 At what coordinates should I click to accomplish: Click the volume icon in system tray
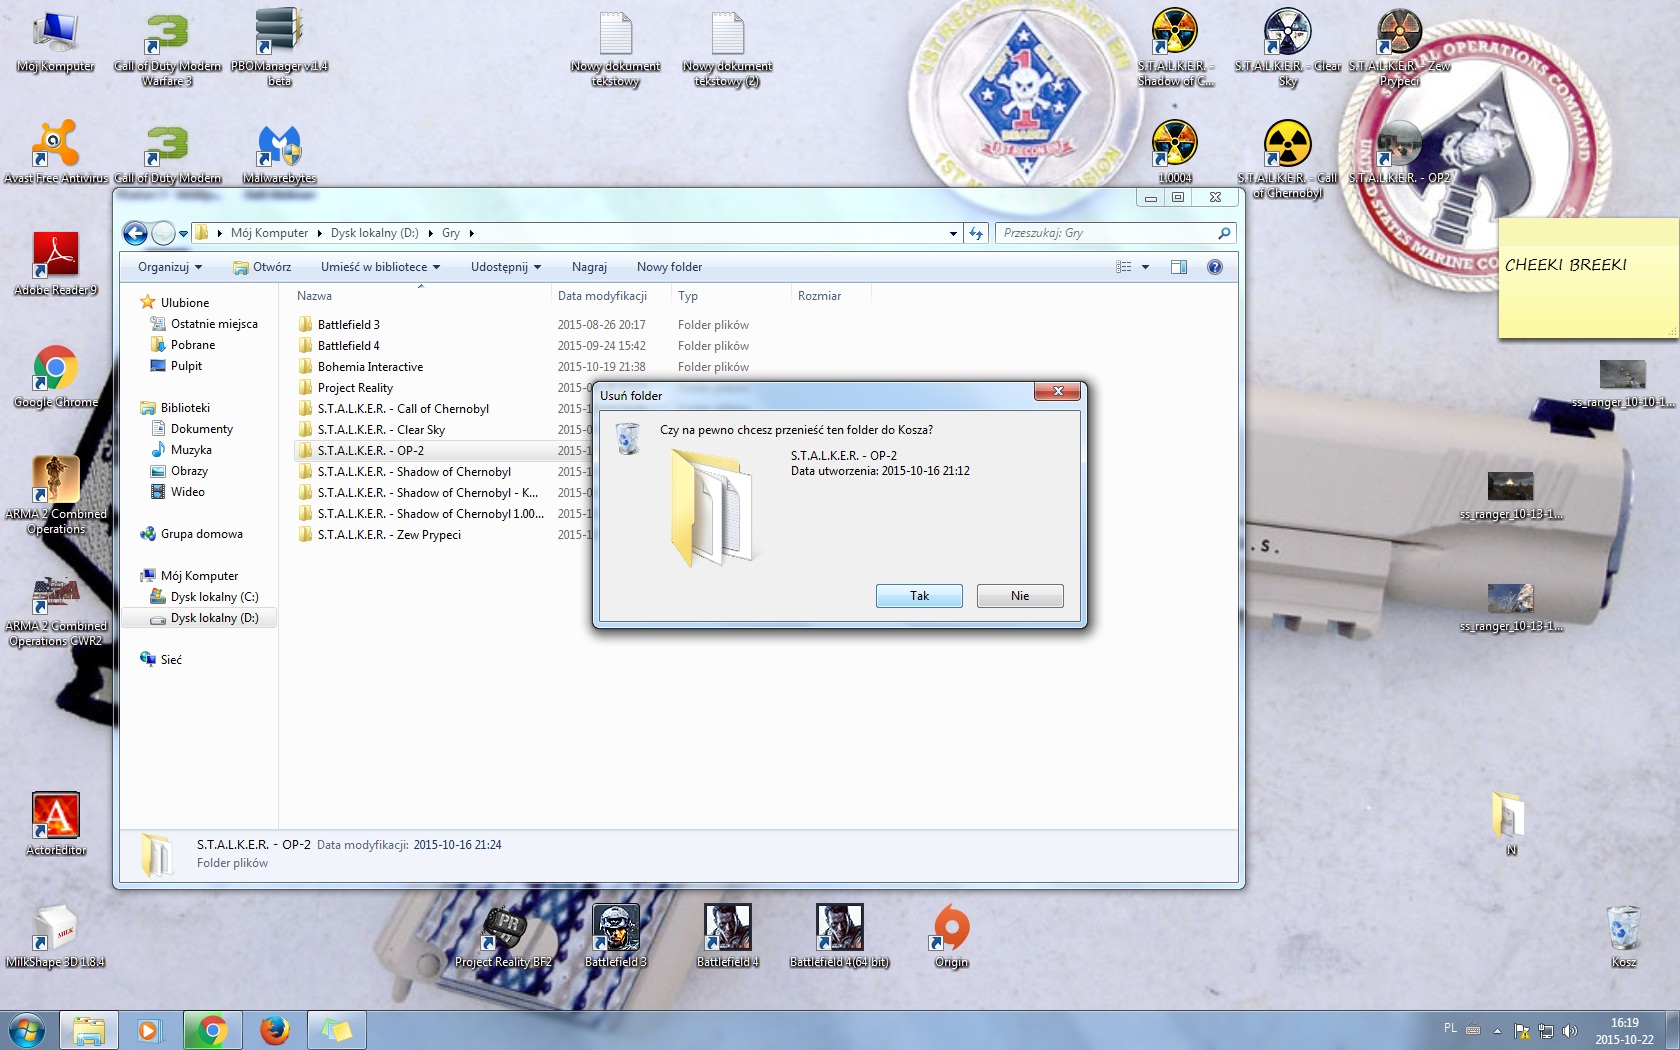tap(1570, 1030)
